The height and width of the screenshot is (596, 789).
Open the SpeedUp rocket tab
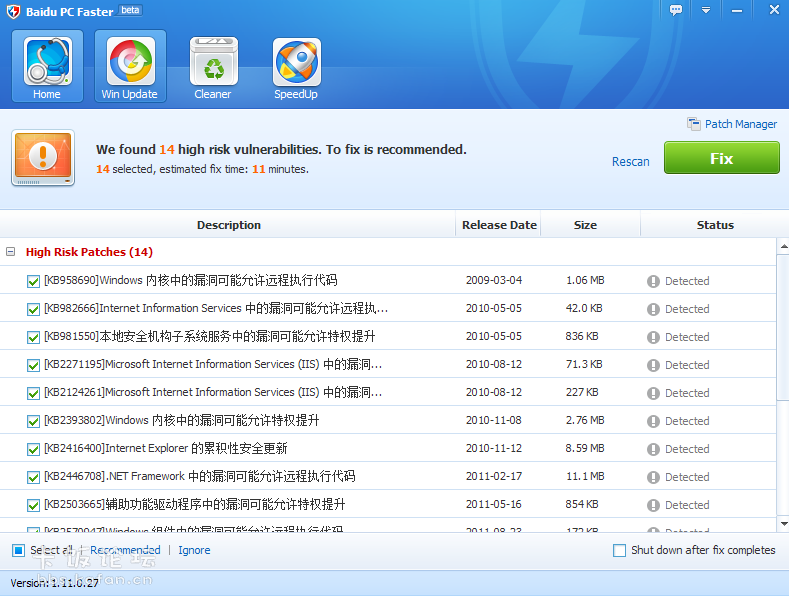click(x=296, y=66)
